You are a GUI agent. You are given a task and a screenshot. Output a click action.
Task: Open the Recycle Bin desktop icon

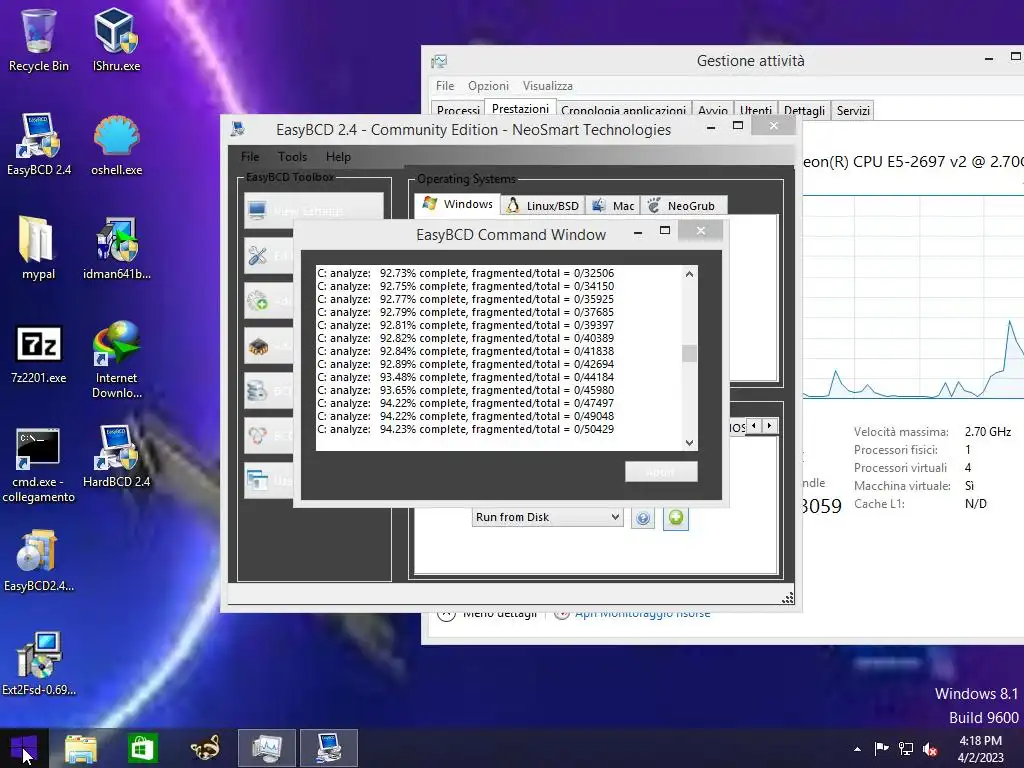(x=39, y=40)
